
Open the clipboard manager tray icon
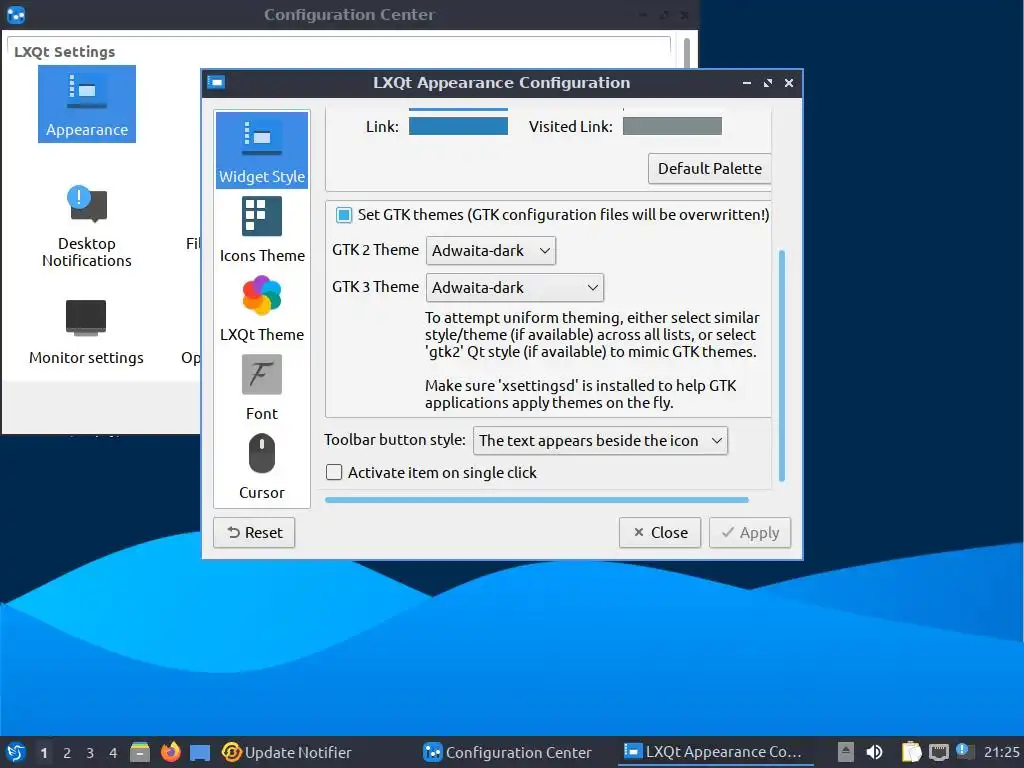[x=912, y=752]
